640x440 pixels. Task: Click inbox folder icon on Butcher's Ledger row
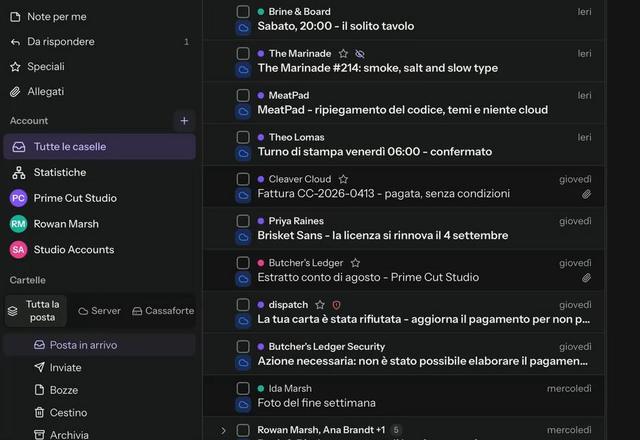click(243, 279)
